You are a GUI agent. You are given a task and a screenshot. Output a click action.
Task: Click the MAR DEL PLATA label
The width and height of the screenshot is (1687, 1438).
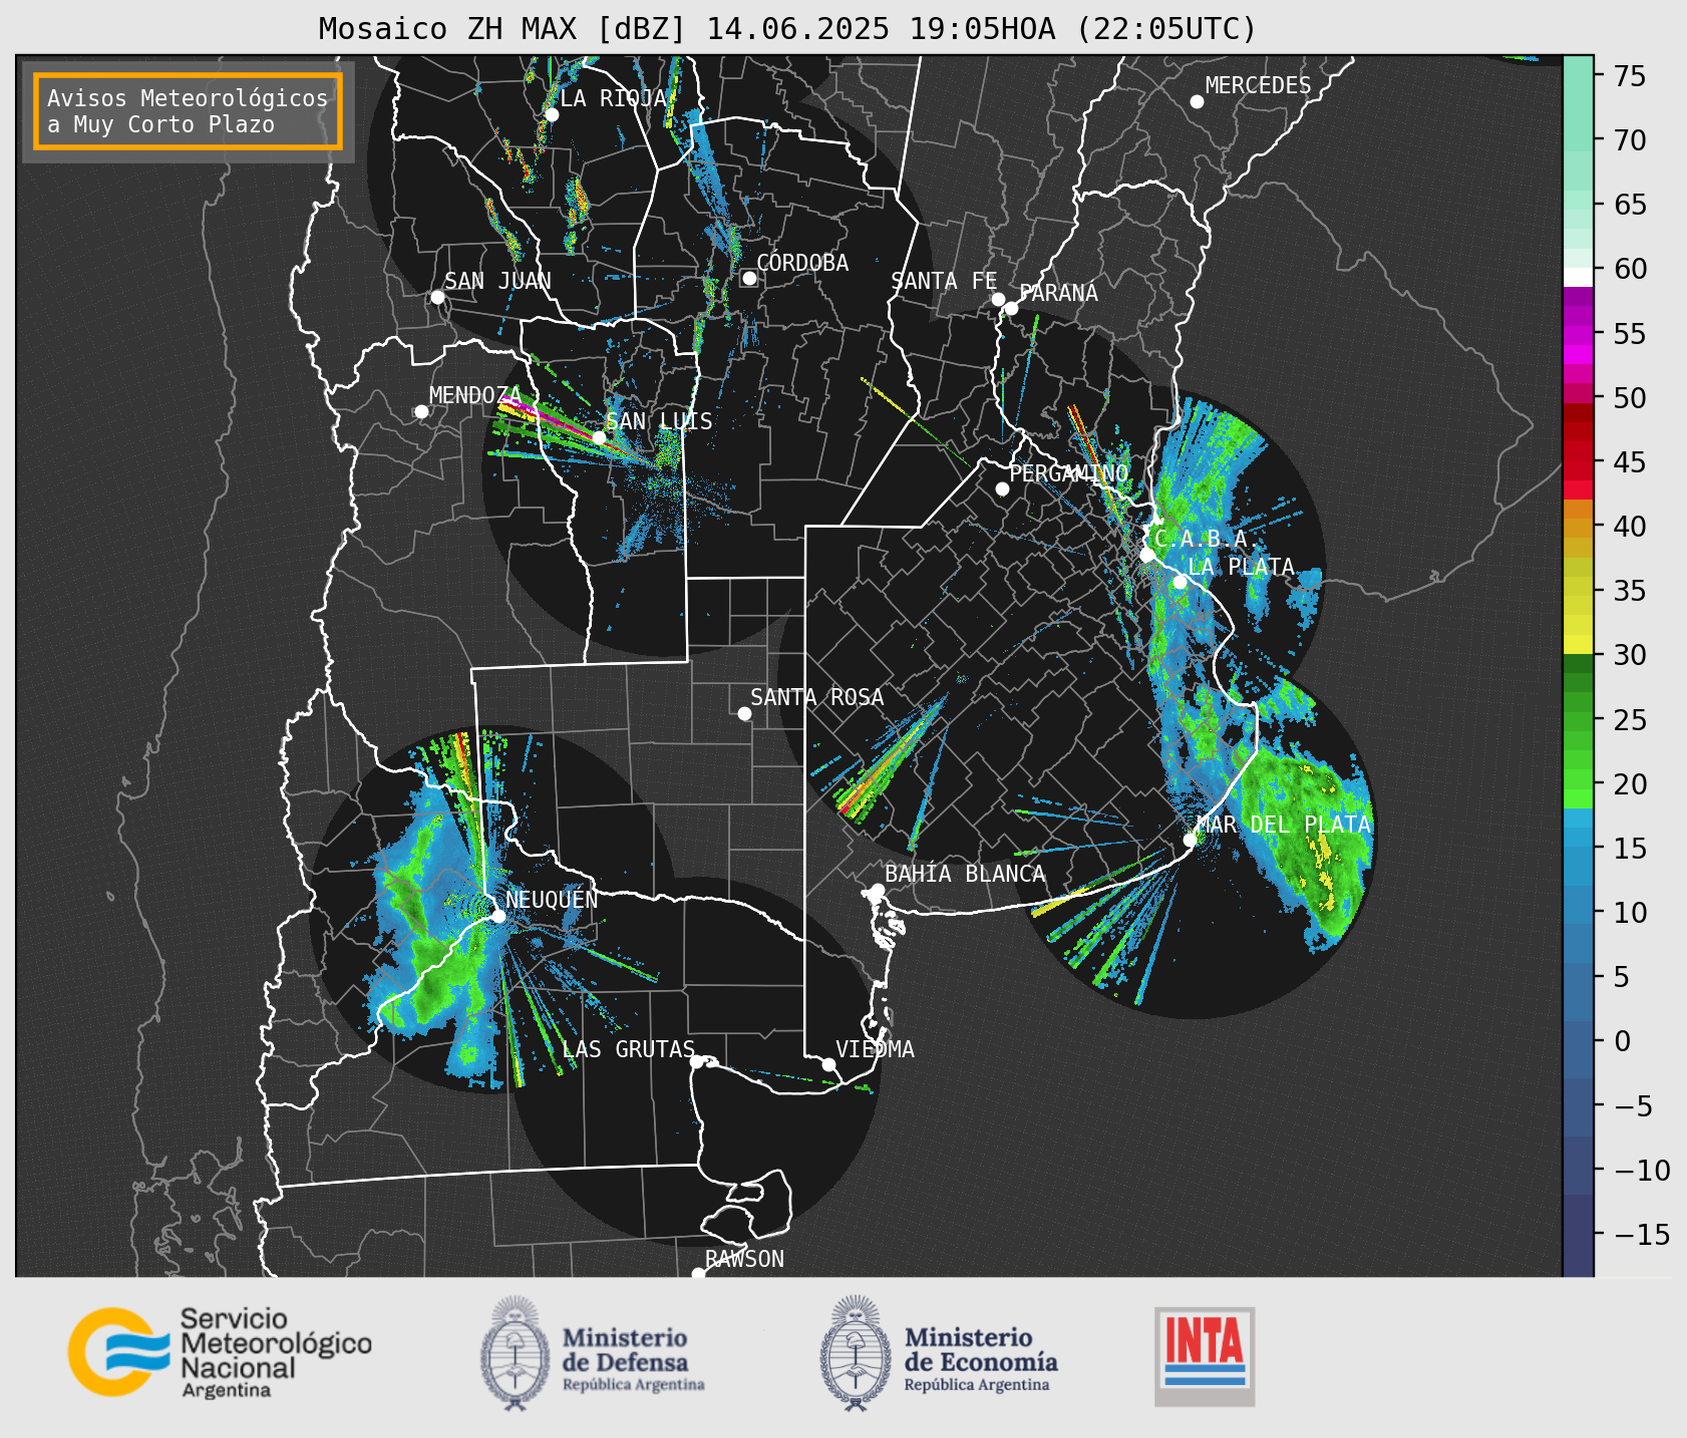[x=1283, y=824]
